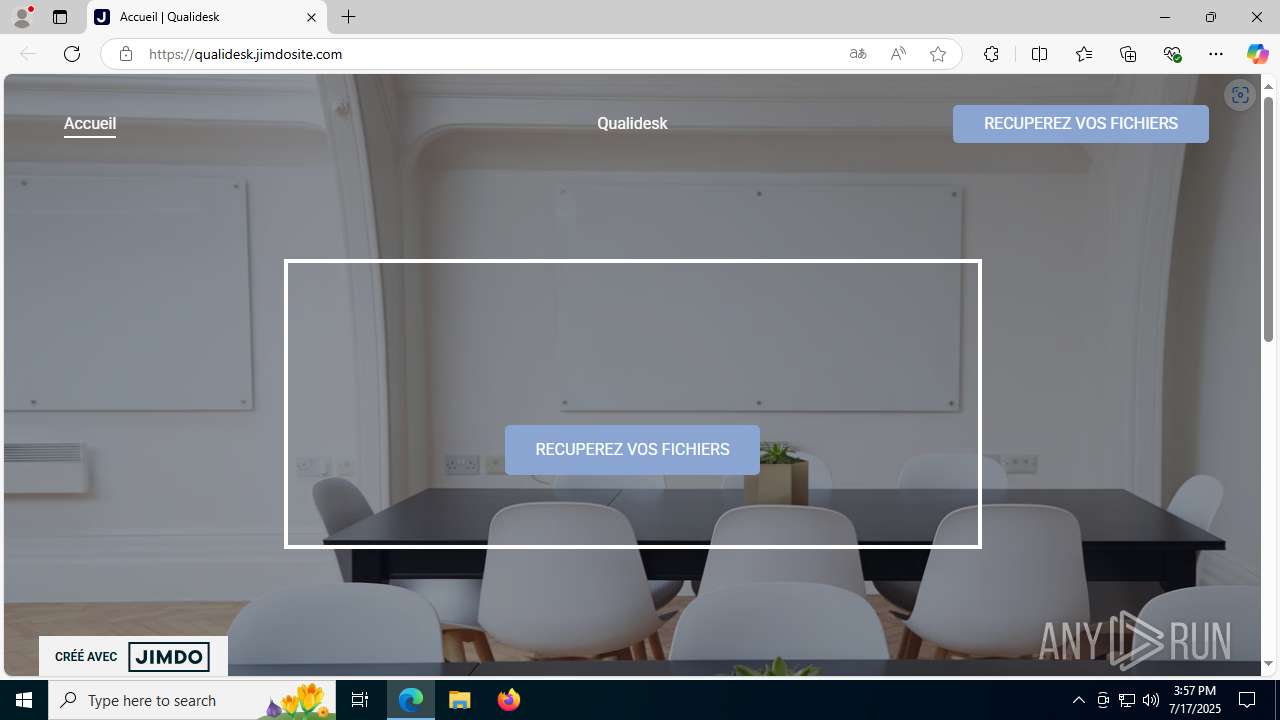Click the scrollbar up arrow
This screenshot has width=1280, height=720.
[1268, 85]
